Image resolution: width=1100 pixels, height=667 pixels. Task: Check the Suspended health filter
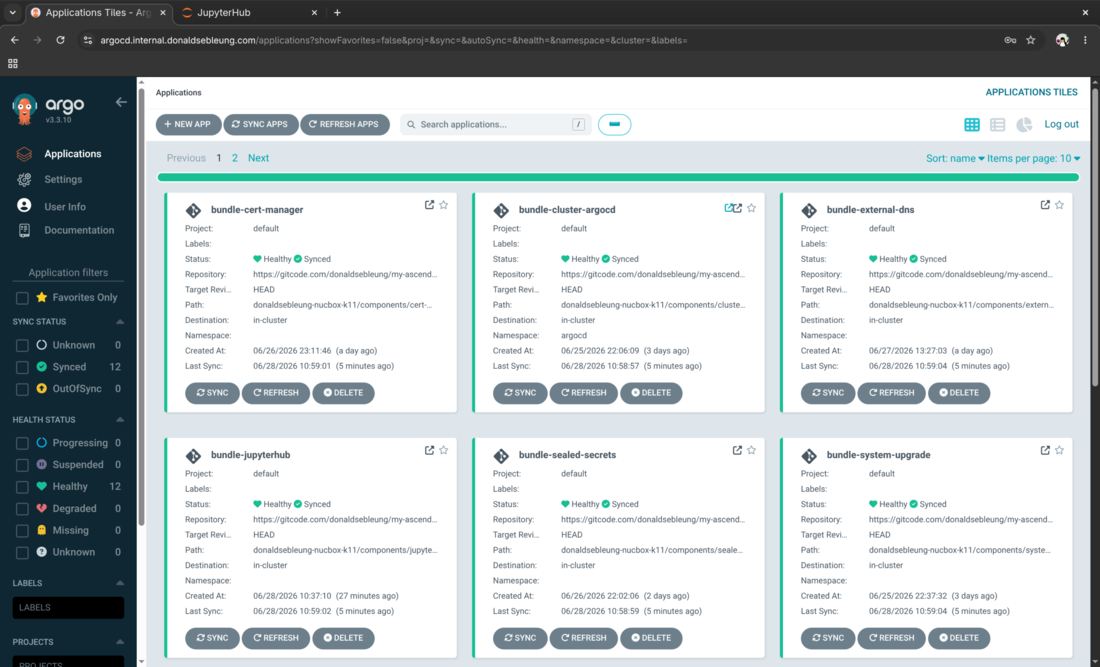(x=22, y=465)
